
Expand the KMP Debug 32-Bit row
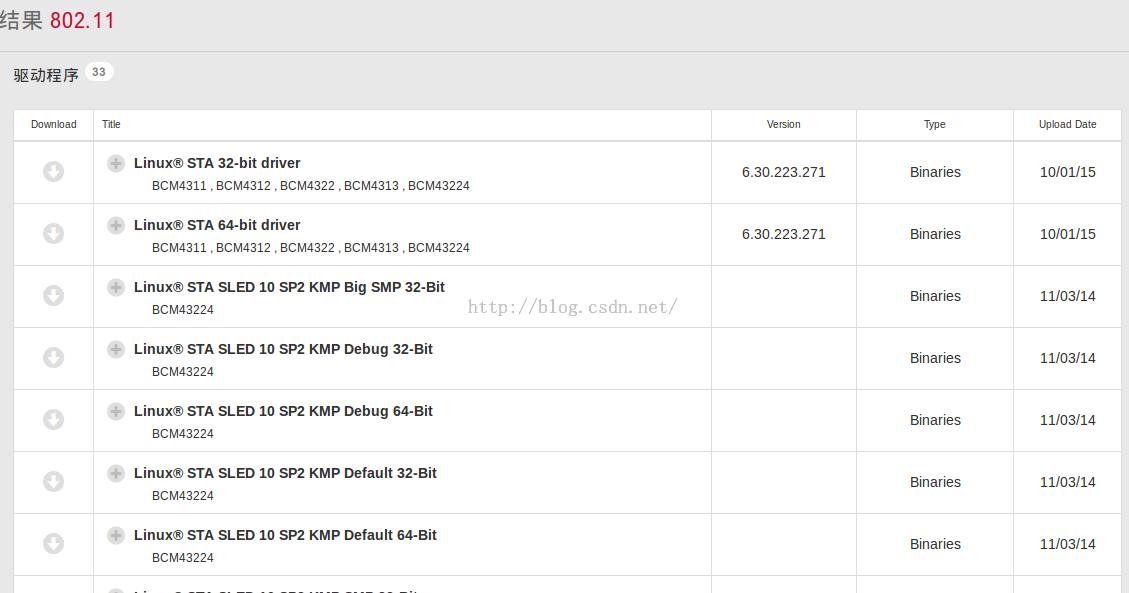tap(115, 349)
